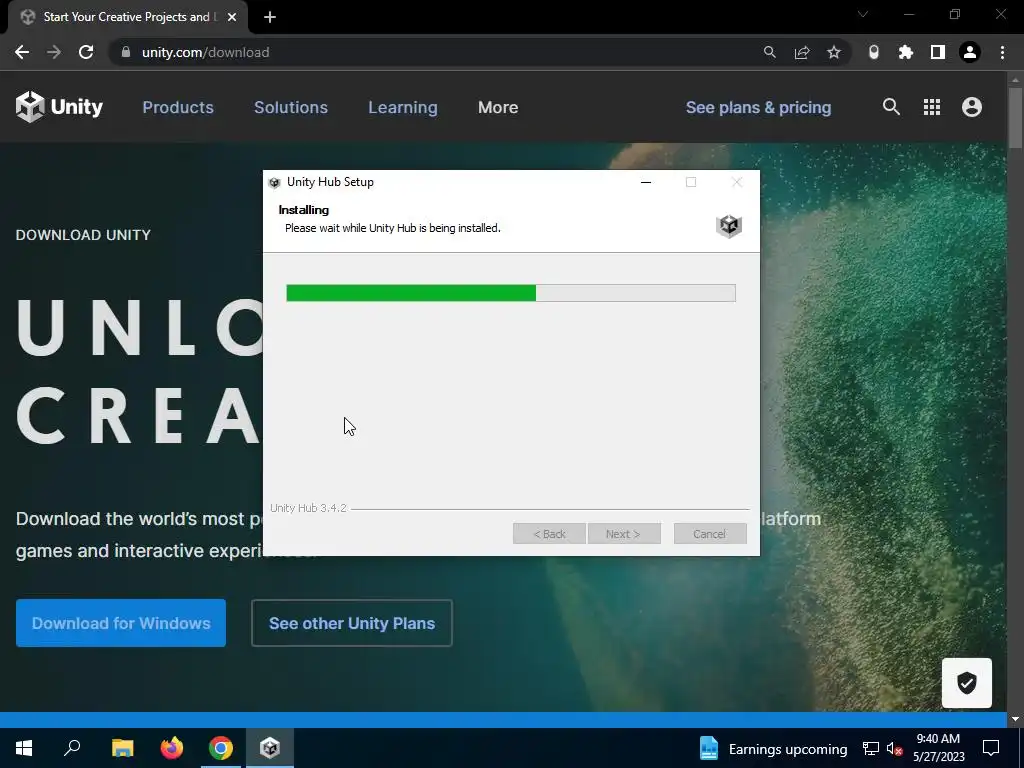
Task: Click the site info lock icon
Action: click(x=126, y=52)
